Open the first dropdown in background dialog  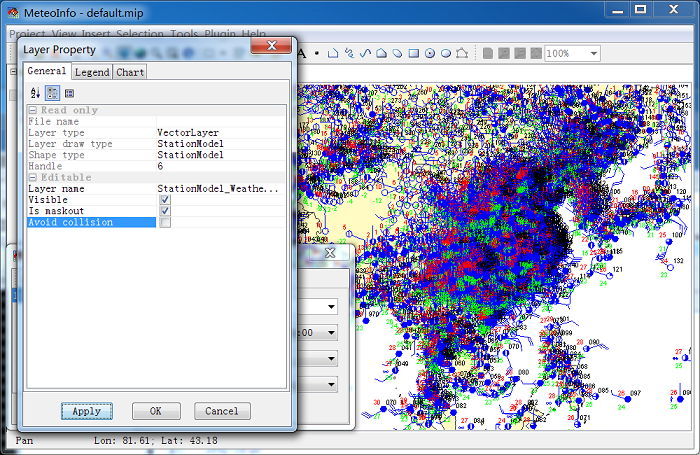tap(331, 306)
